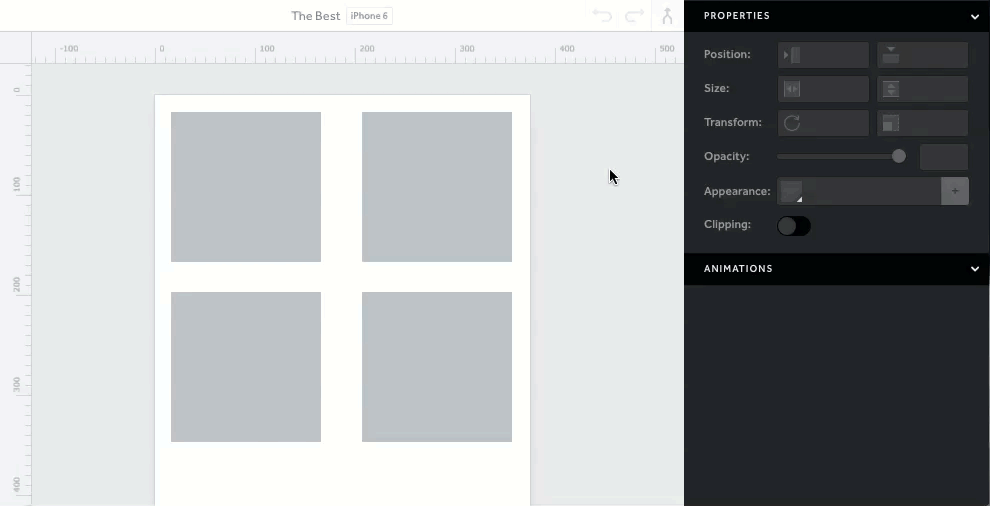Screen dimensions: 990x506
Task: Click the X position field
Action: (x=823, y=55)
